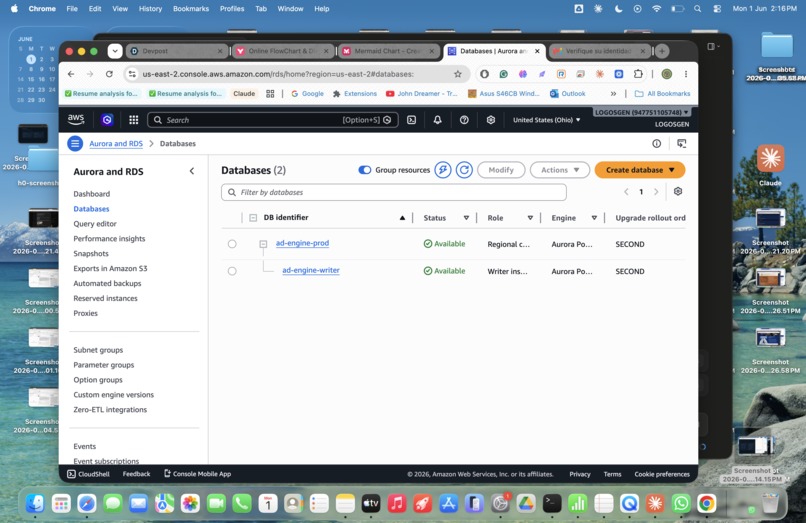Open table preferences gear icon

coord(678,191)
